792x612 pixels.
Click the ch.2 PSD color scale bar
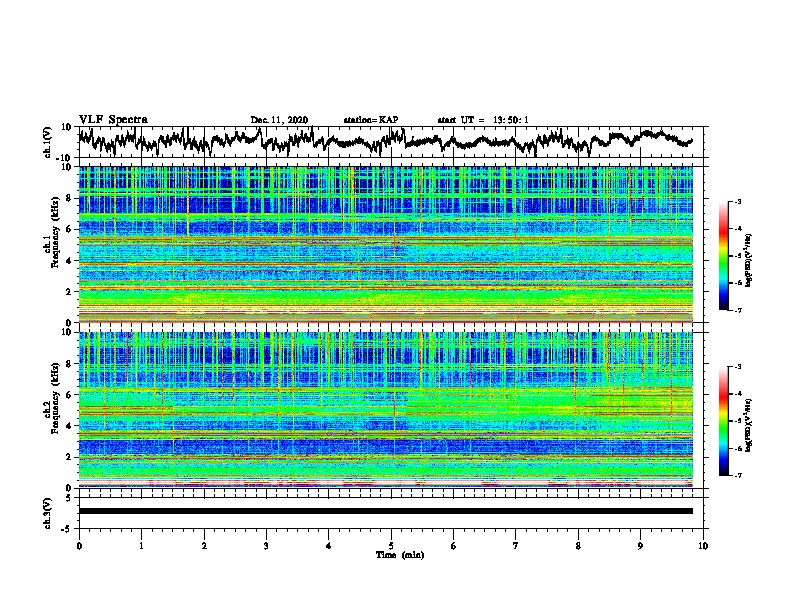(723, 421)
